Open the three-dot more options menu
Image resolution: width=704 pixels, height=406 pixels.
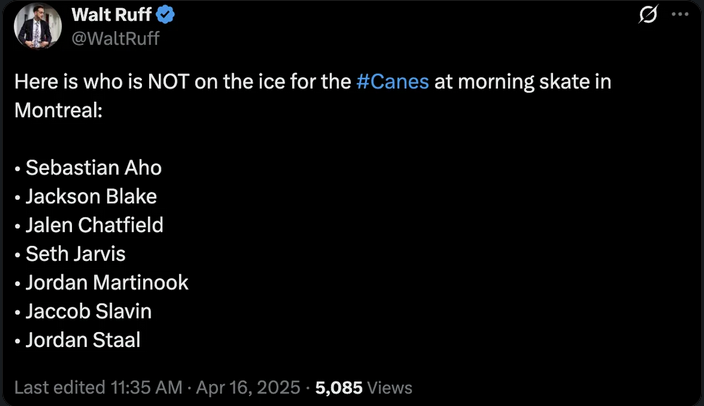point(680,15)
